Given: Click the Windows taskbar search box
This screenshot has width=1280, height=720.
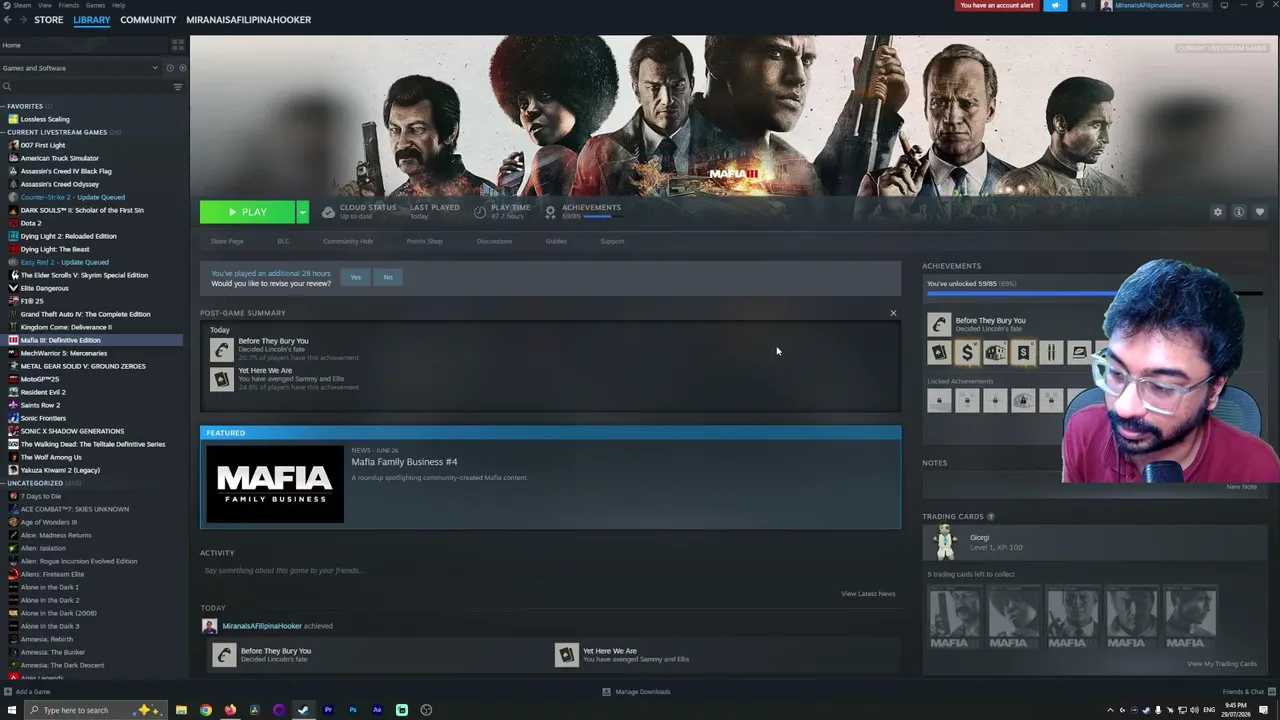Looking at the screenshot, I should (95, 710).
